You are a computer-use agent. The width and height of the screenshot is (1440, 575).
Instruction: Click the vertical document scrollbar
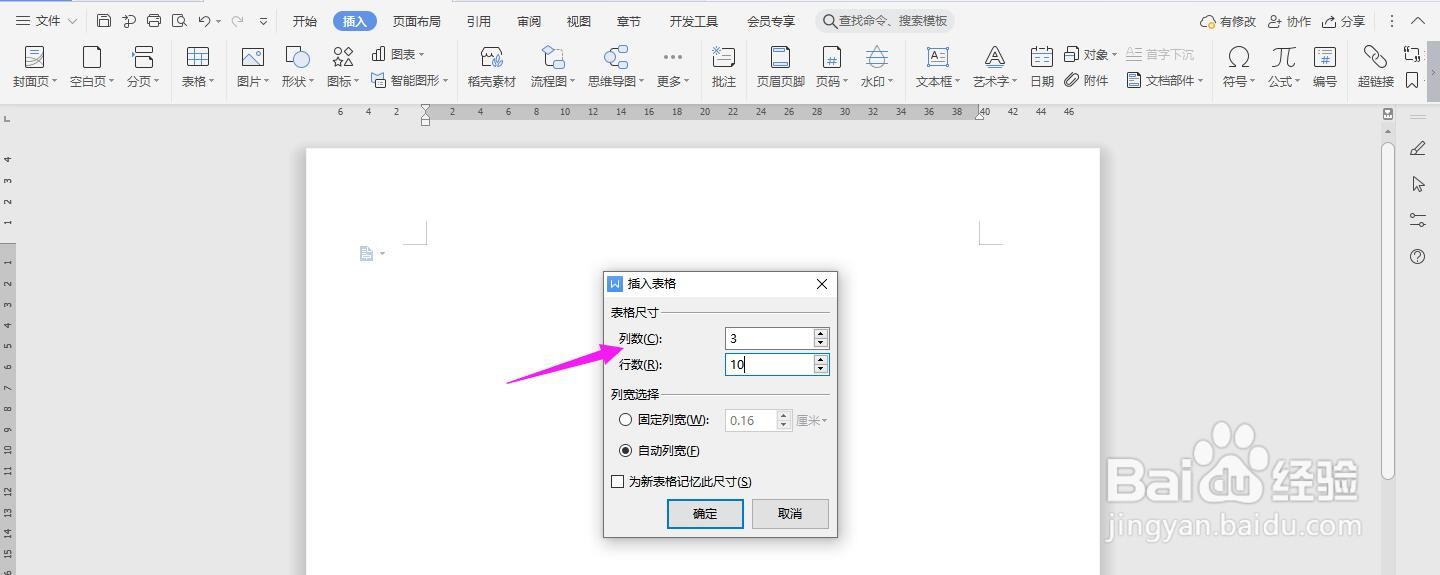pyautogui.click(x=1388, y=310)
